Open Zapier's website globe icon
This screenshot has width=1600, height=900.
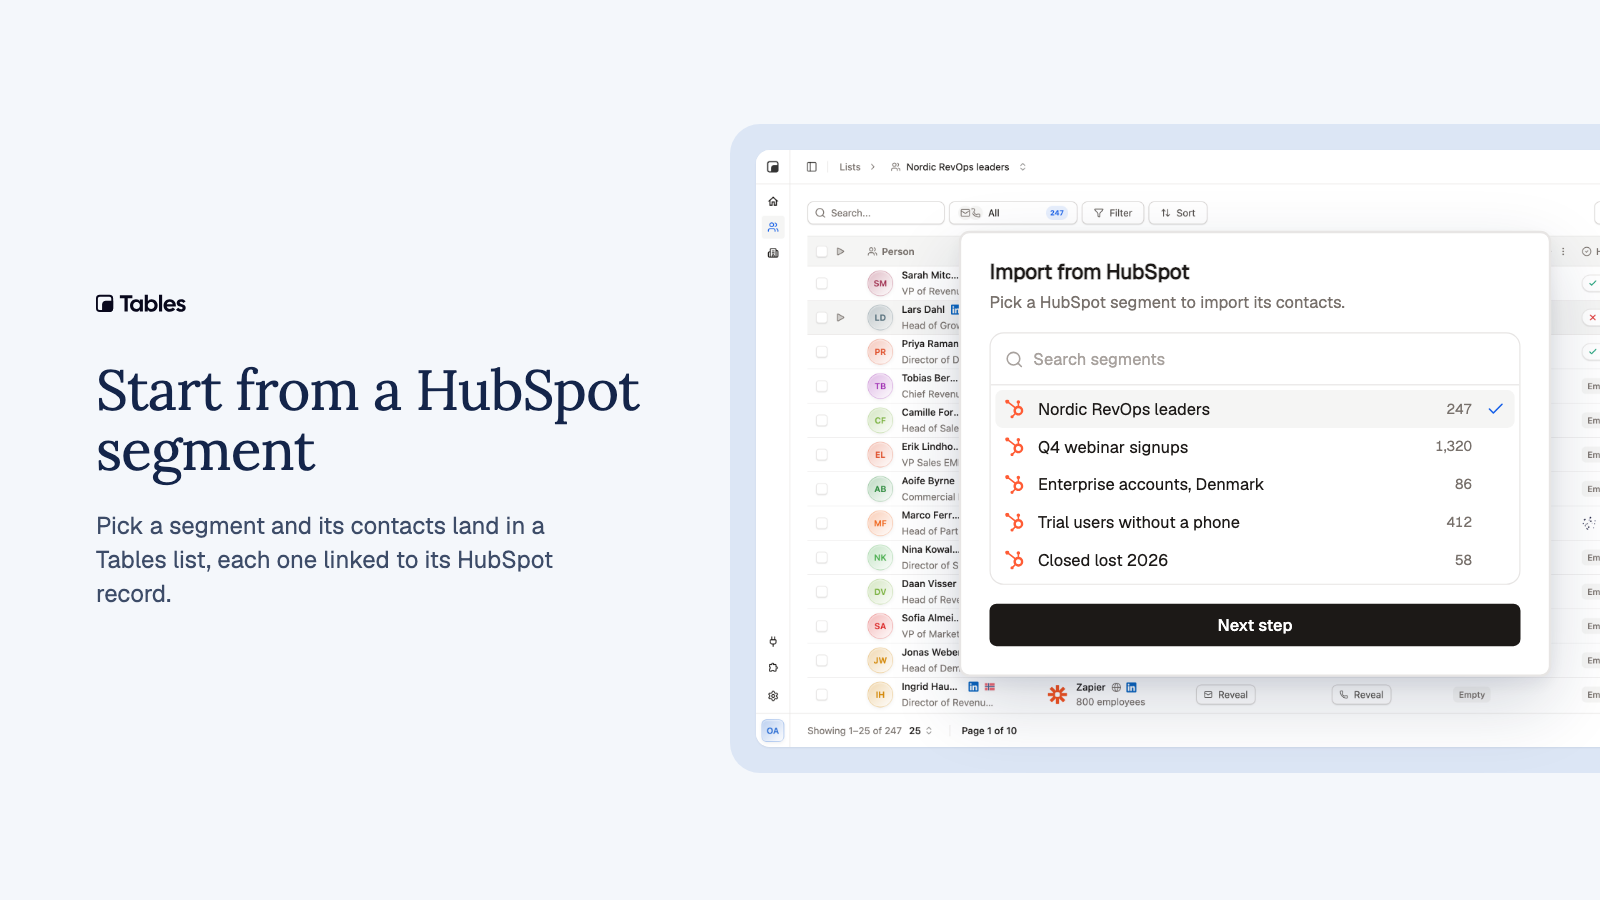(x=1116, y=687)
